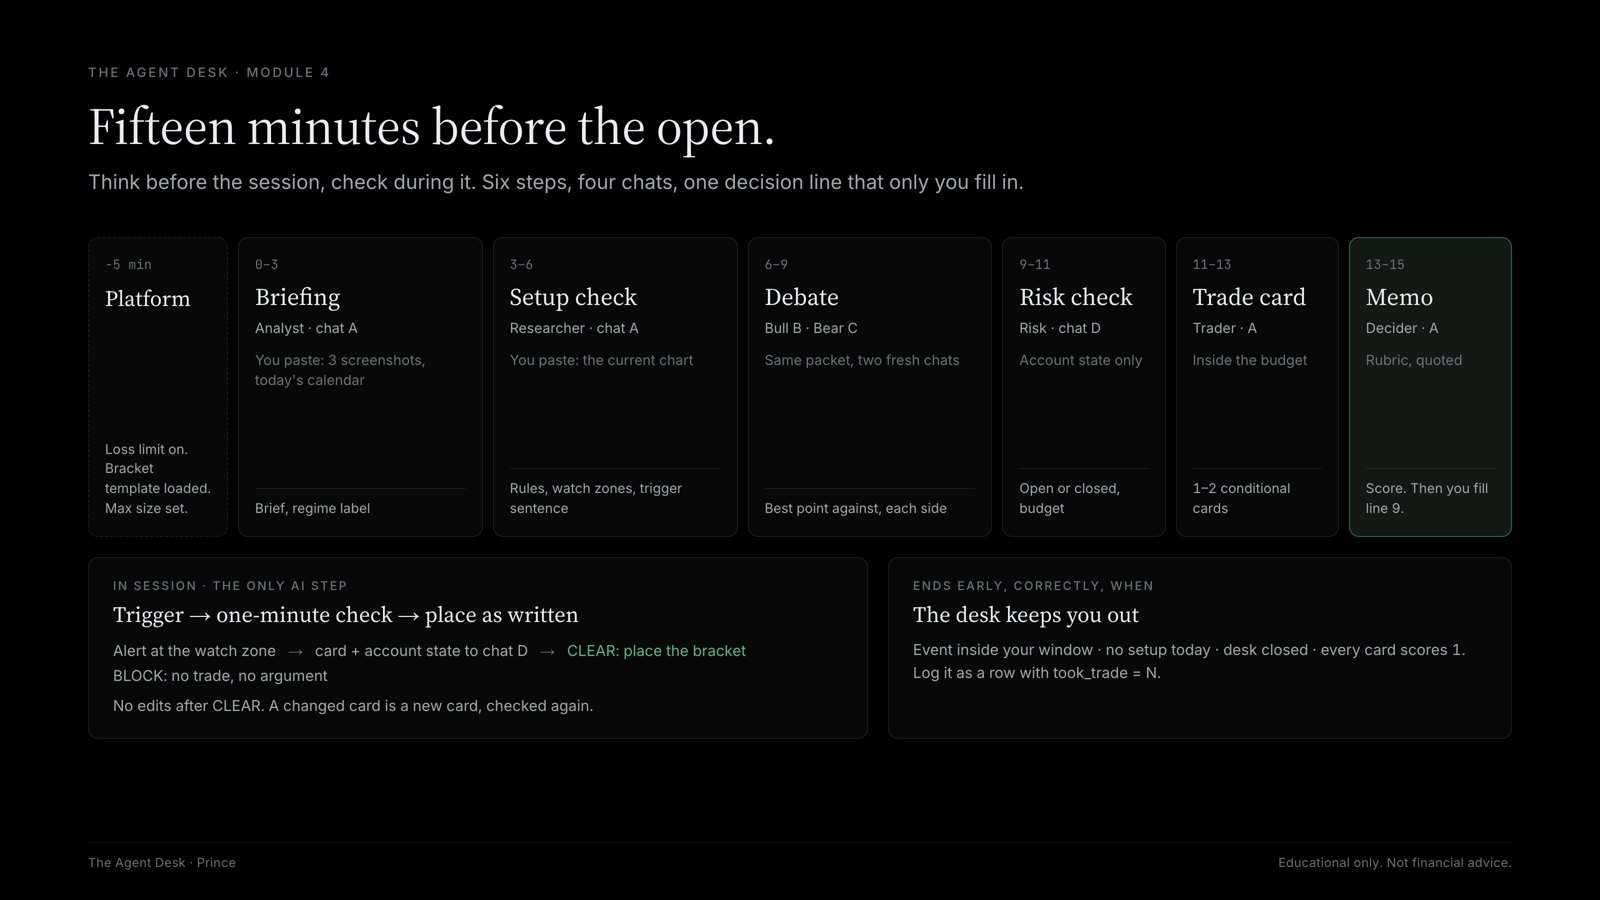Screen dimensions: 1600x900
Task: Click the '11–13' time label
Action: pos(1212,265)
